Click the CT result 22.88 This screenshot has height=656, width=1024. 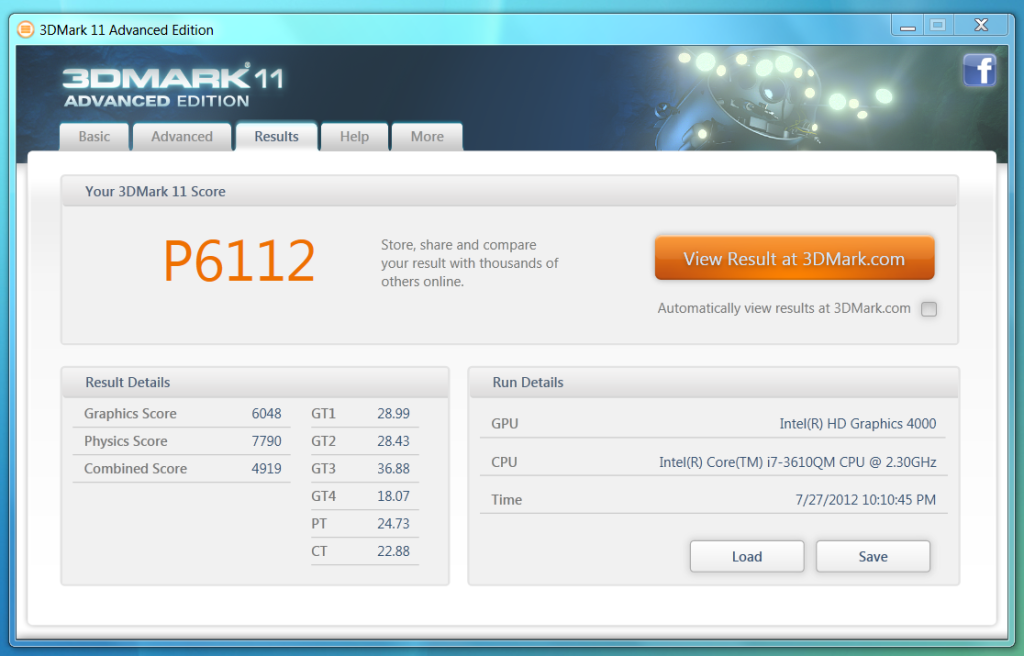pyautogui.click(x=393, y=551)
